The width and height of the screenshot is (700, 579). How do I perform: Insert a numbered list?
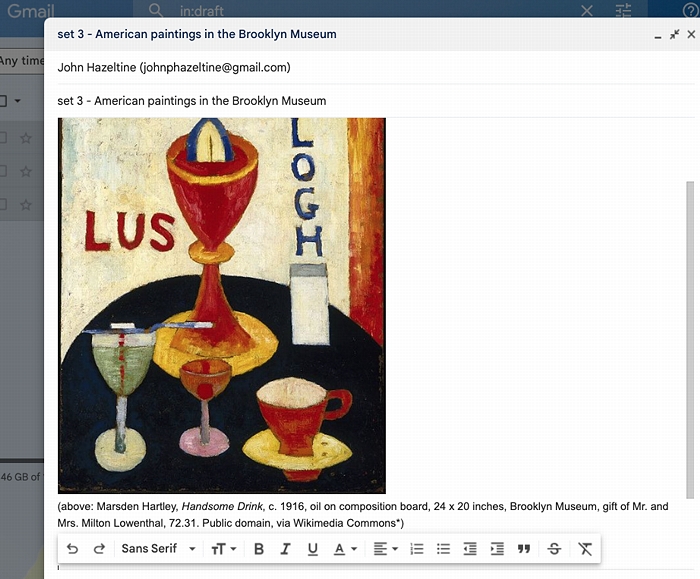click(417, 549)
